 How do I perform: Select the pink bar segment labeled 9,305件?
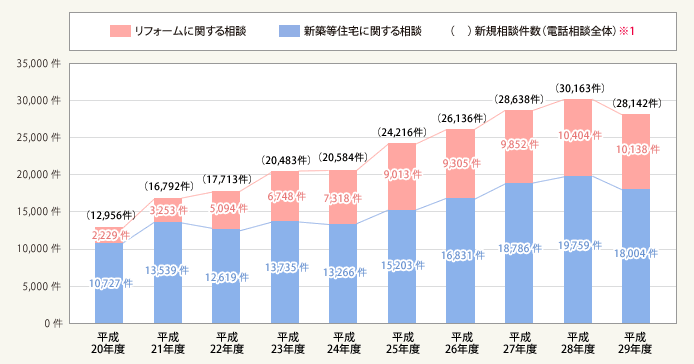point(460,164)
